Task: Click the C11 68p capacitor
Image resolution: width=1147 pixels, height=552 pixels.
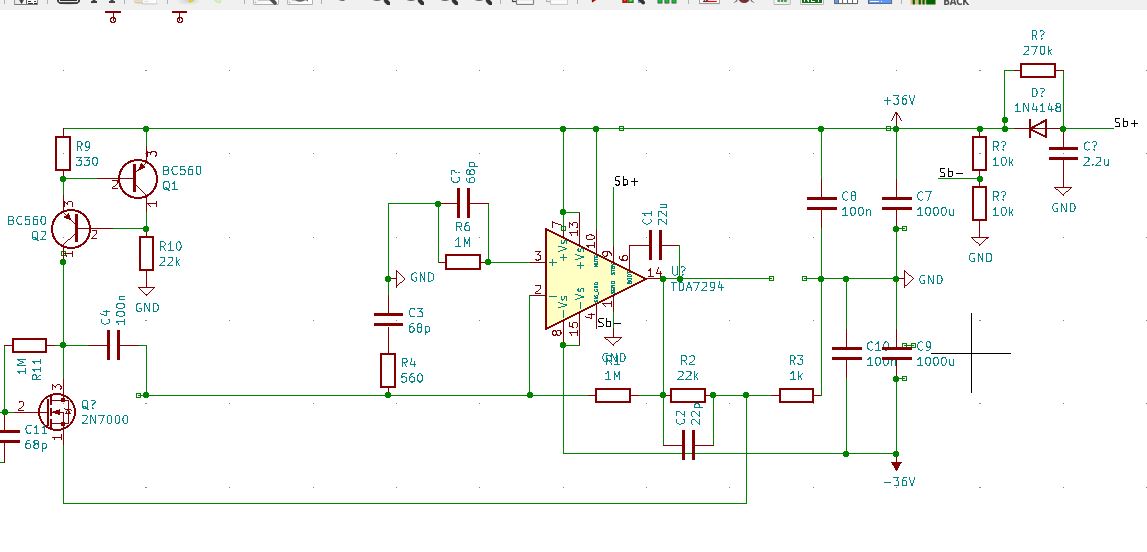Action: pos(9,437)
